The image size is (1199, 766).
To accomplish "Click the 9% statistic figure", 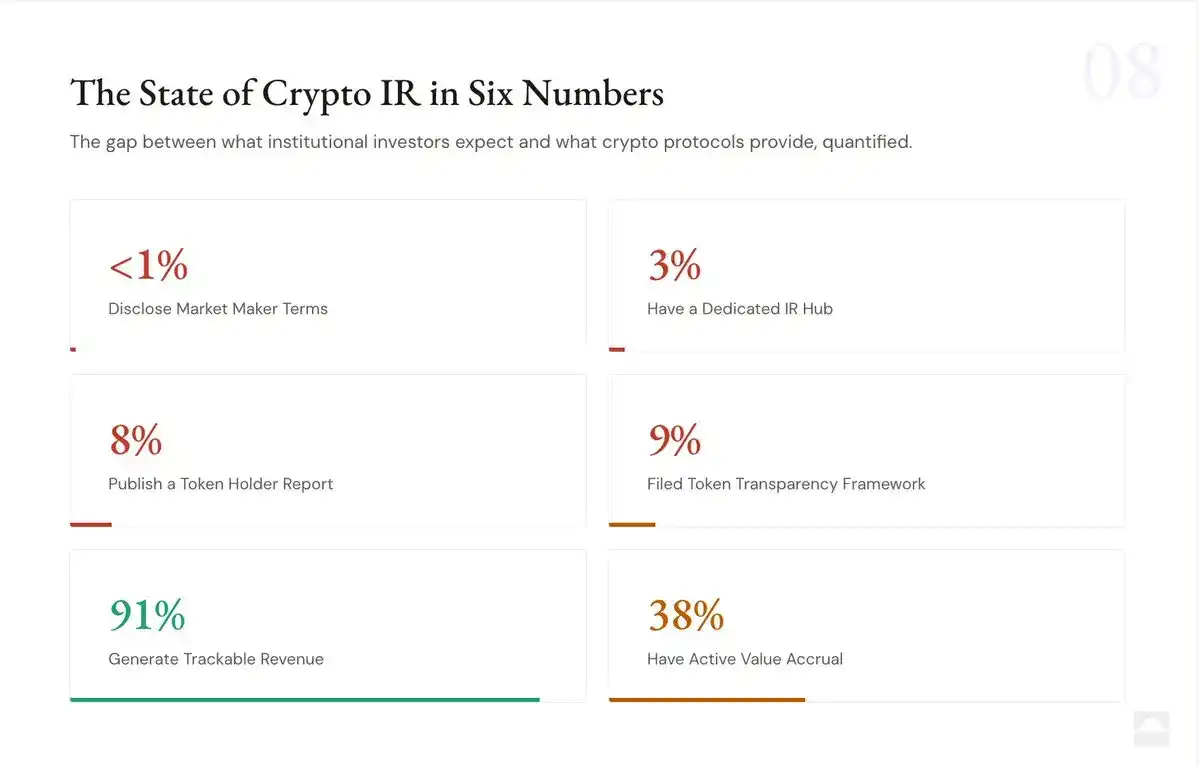I will 674,440.
